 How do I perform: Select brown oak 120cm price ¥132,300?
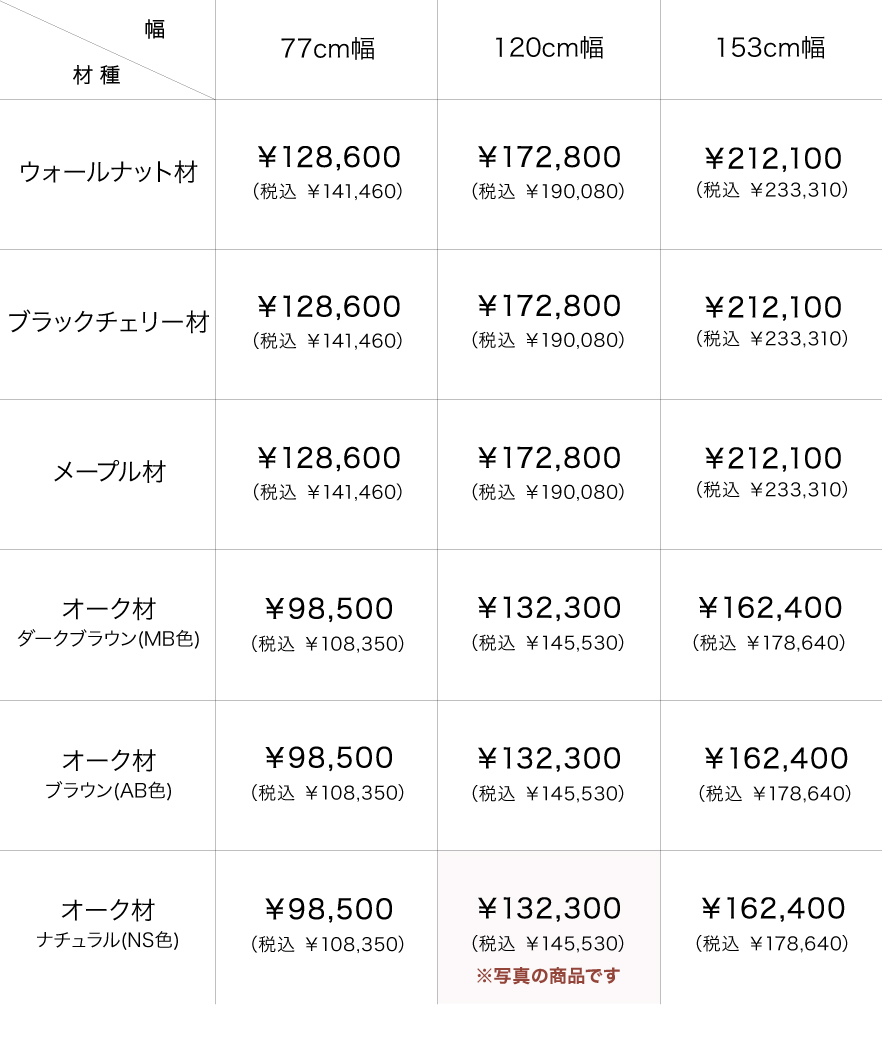[x=549, y=758]
